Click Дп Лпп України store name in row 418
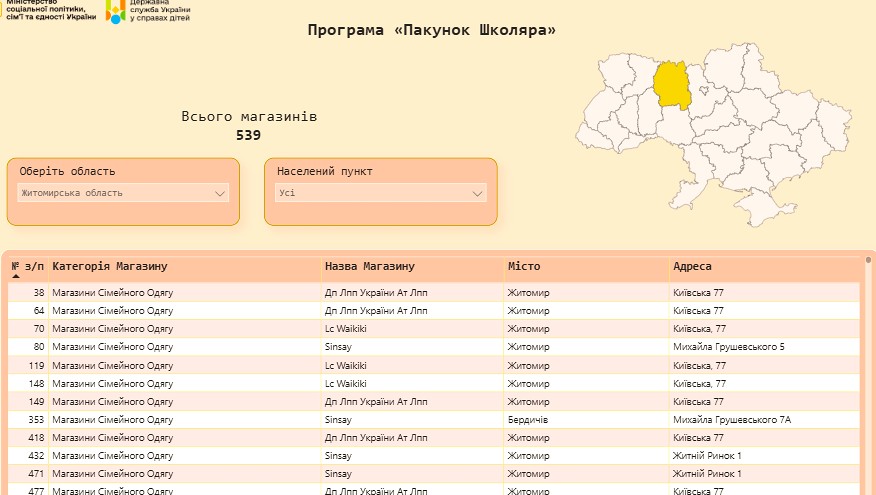Image resolution: width=876 pixels, height=495 pixels. [x=376, y=437]
